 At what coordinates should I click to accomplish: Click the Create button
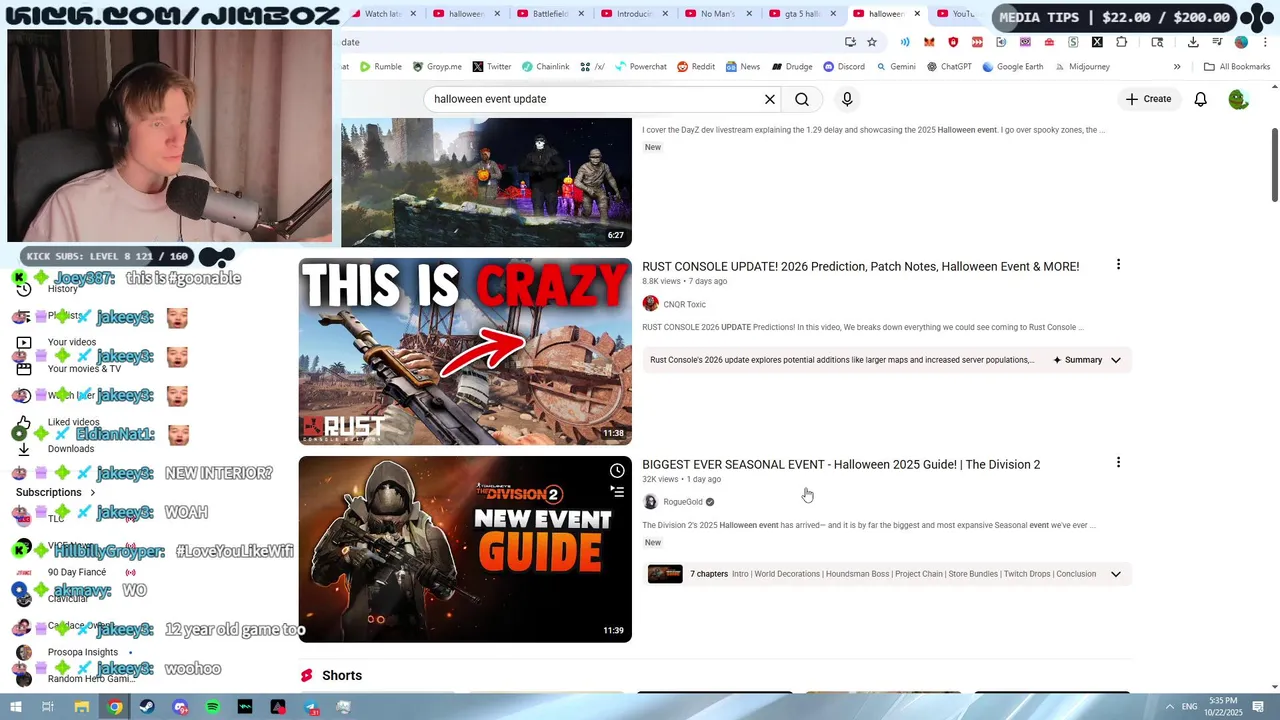1148,99
